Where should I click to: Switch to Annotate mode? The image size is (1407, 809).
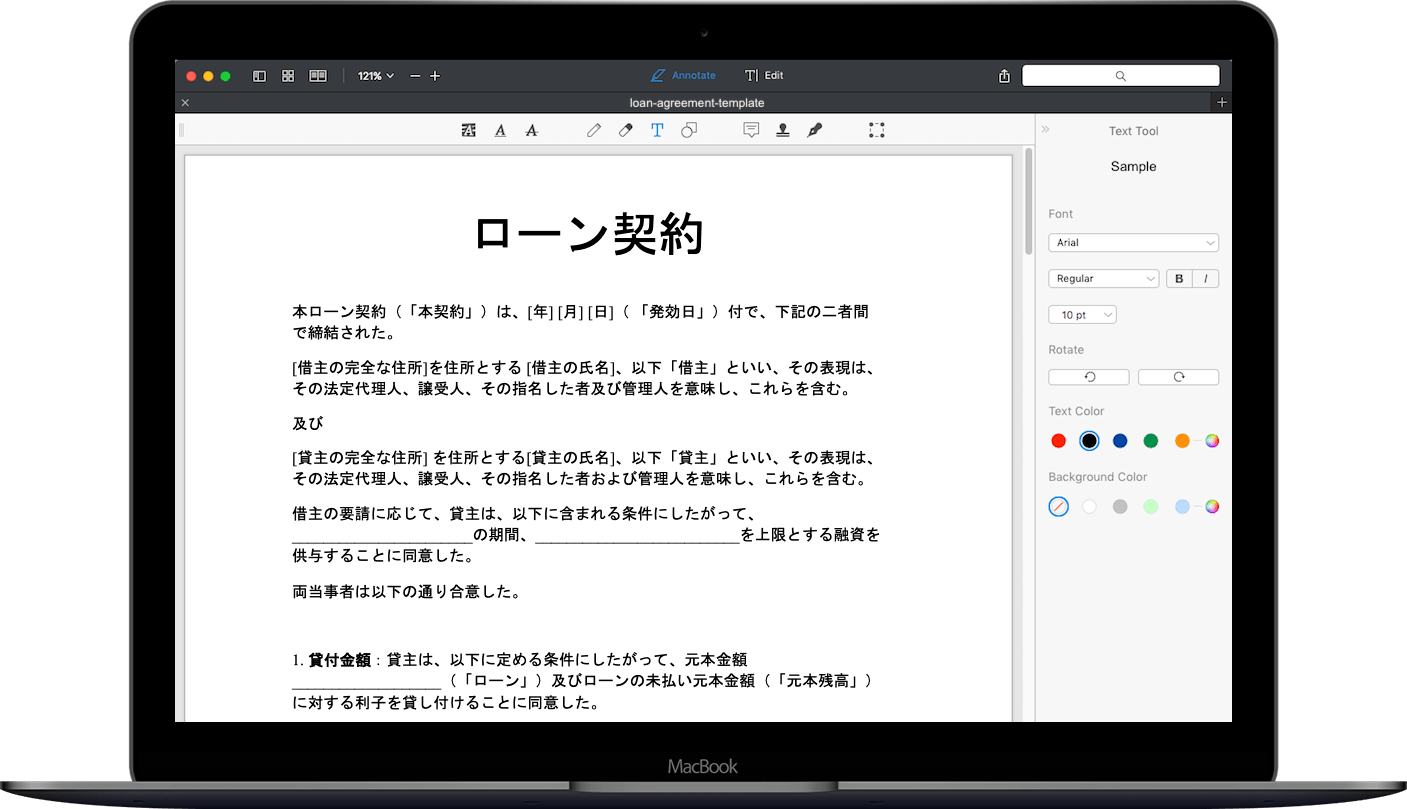point(683,76)
